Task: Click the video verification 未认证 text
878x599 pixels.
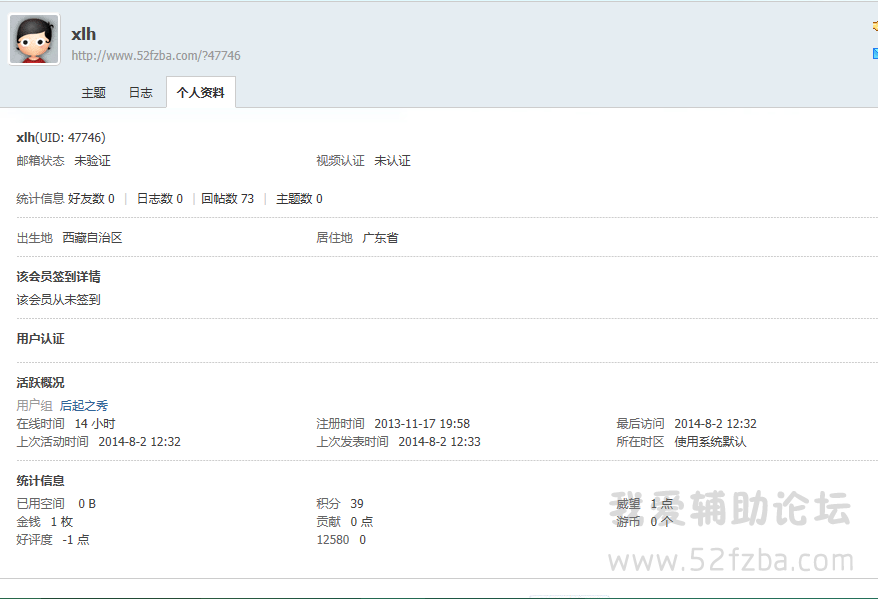Action: [392, 161]
